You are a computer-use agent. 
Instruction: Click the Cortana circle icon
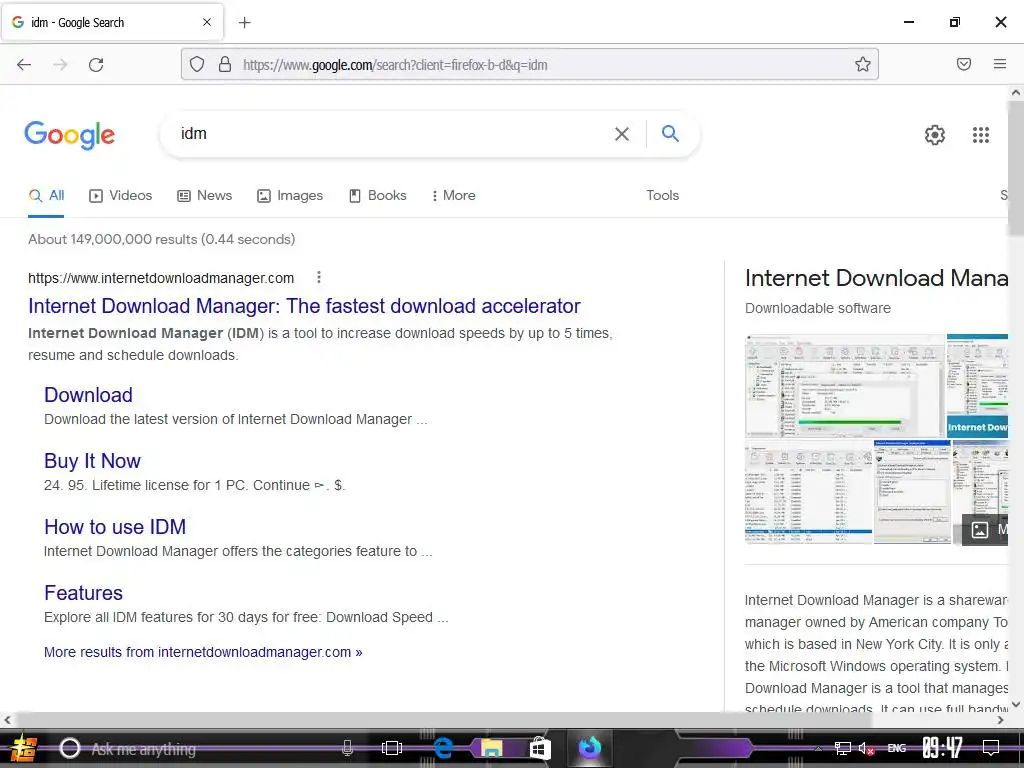point(70,748)
